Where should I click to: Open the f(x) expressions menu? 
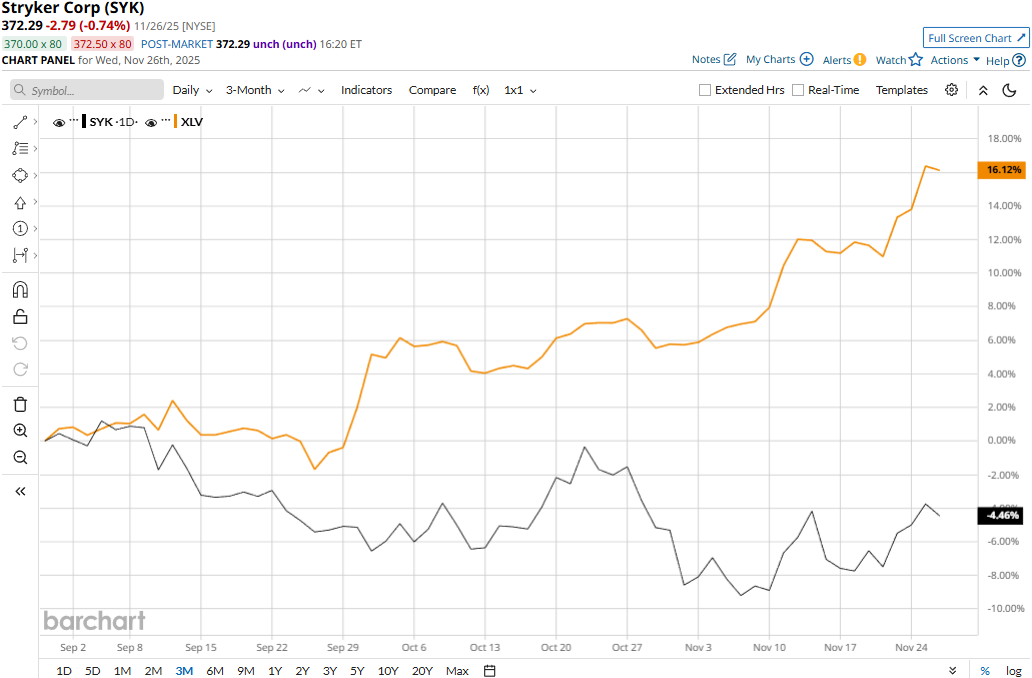tap(480, 90)
